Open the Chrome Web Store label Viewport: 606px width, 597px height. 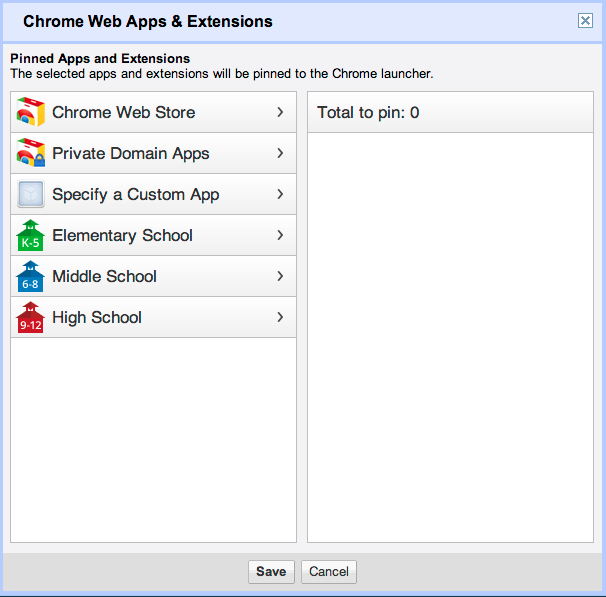coord(123,113)
